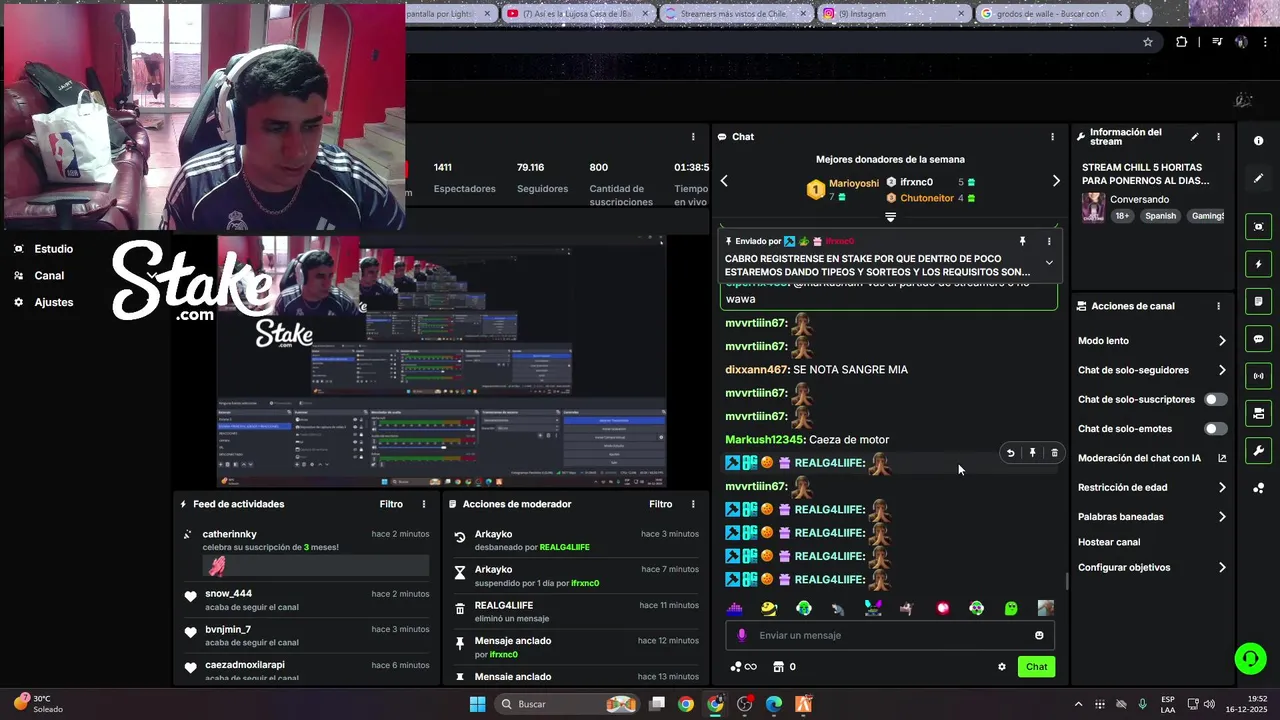Select the green ghost quick emote
The height and width of the screenshot is (720, 1280).
[1011, 608]
